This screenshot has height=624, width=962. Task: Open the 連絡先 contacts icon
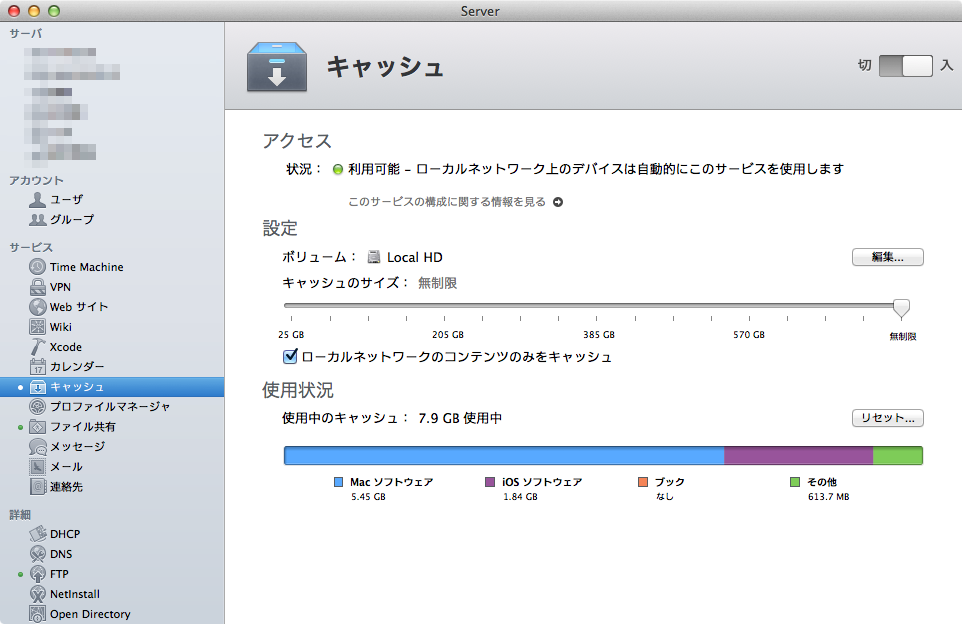[x=37, y=487]
